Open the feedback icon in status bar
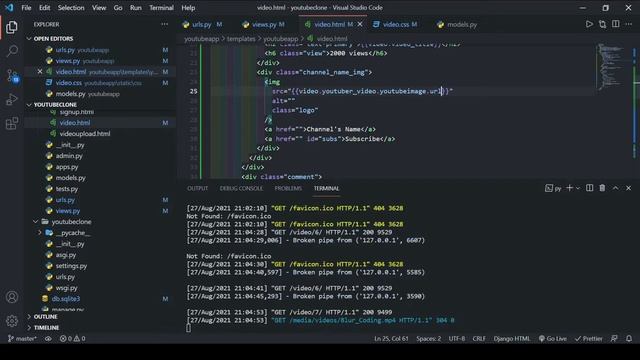The height and width of the screenshot is (360, 640). 614,338
